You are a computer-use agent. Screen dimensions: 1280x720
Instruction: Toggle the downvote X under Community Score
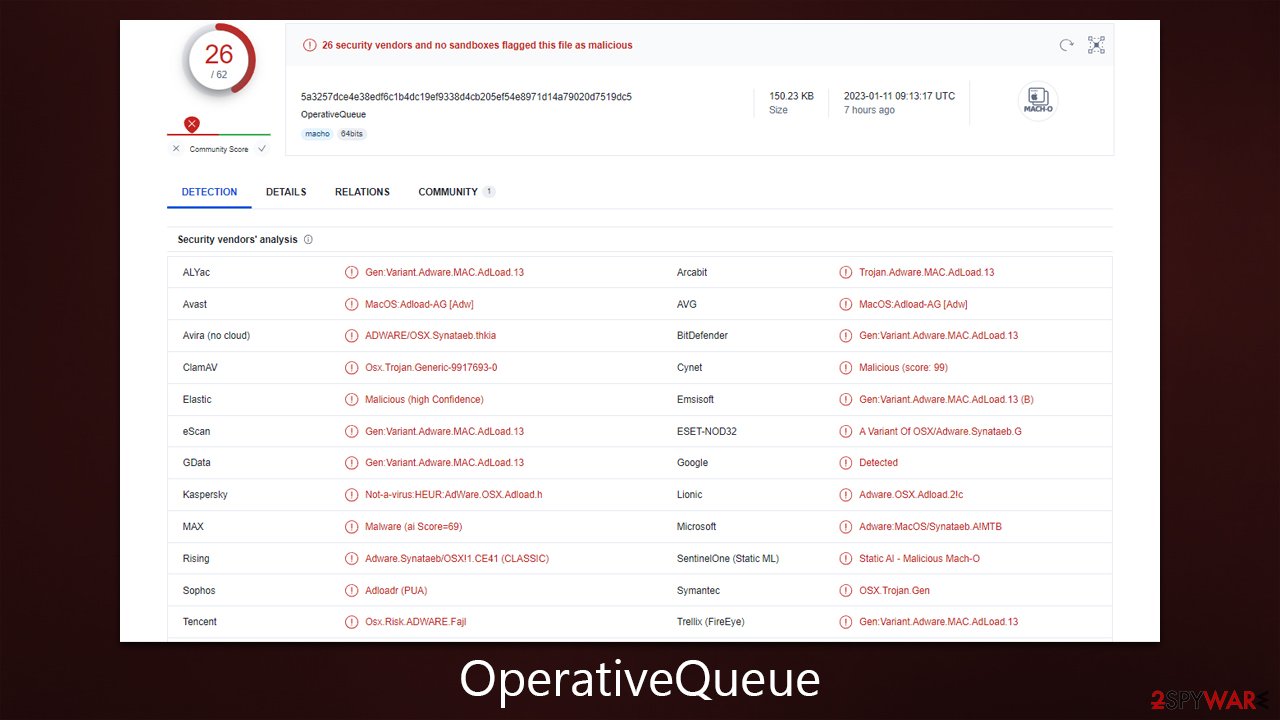pos(176,148)
